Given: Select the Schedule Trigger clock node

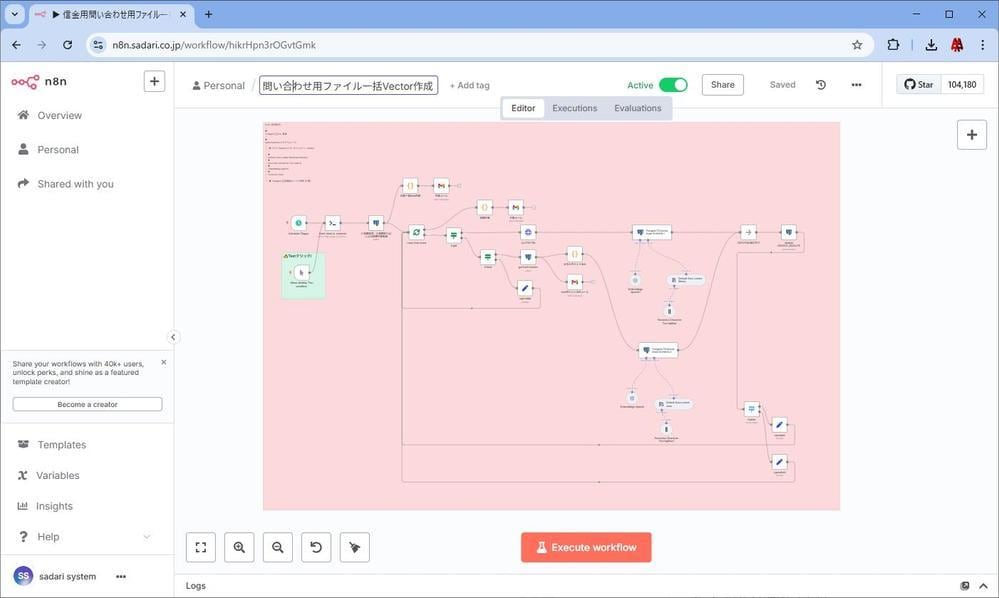Looking at the screenshot, I should click(298, 223).
